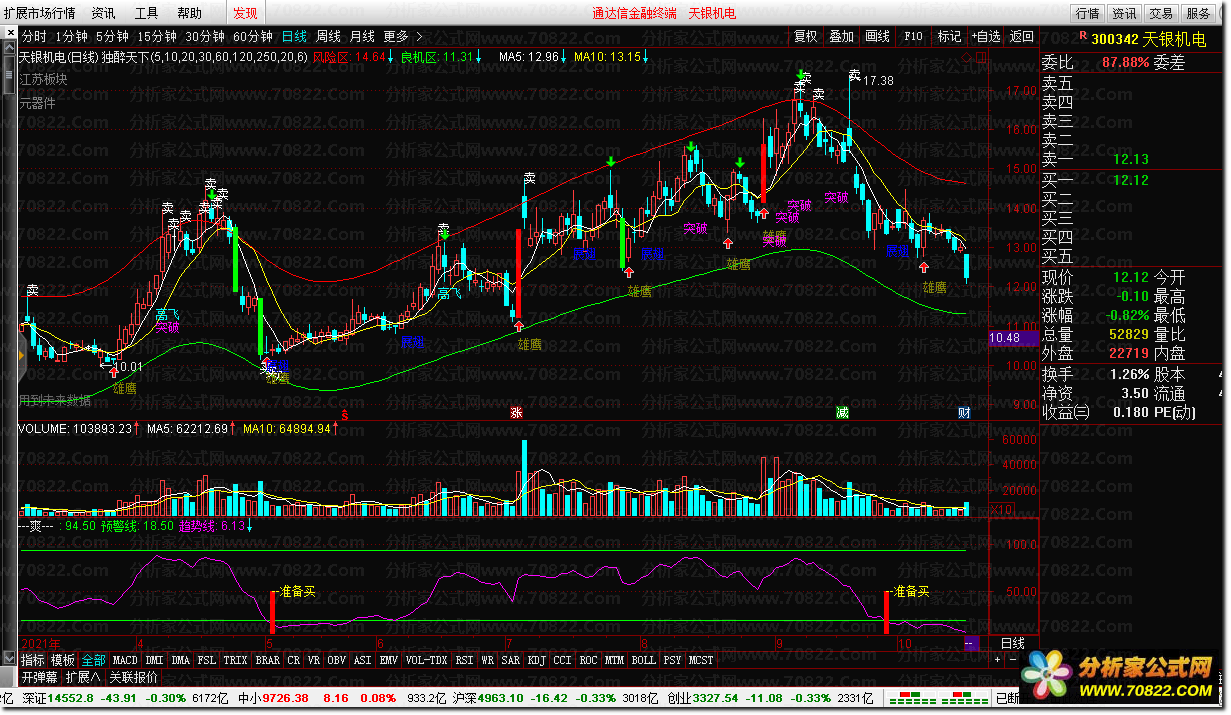Select the KDJ indicator
The height and width of the screenshot is (715, 1231).
(536, 661)
